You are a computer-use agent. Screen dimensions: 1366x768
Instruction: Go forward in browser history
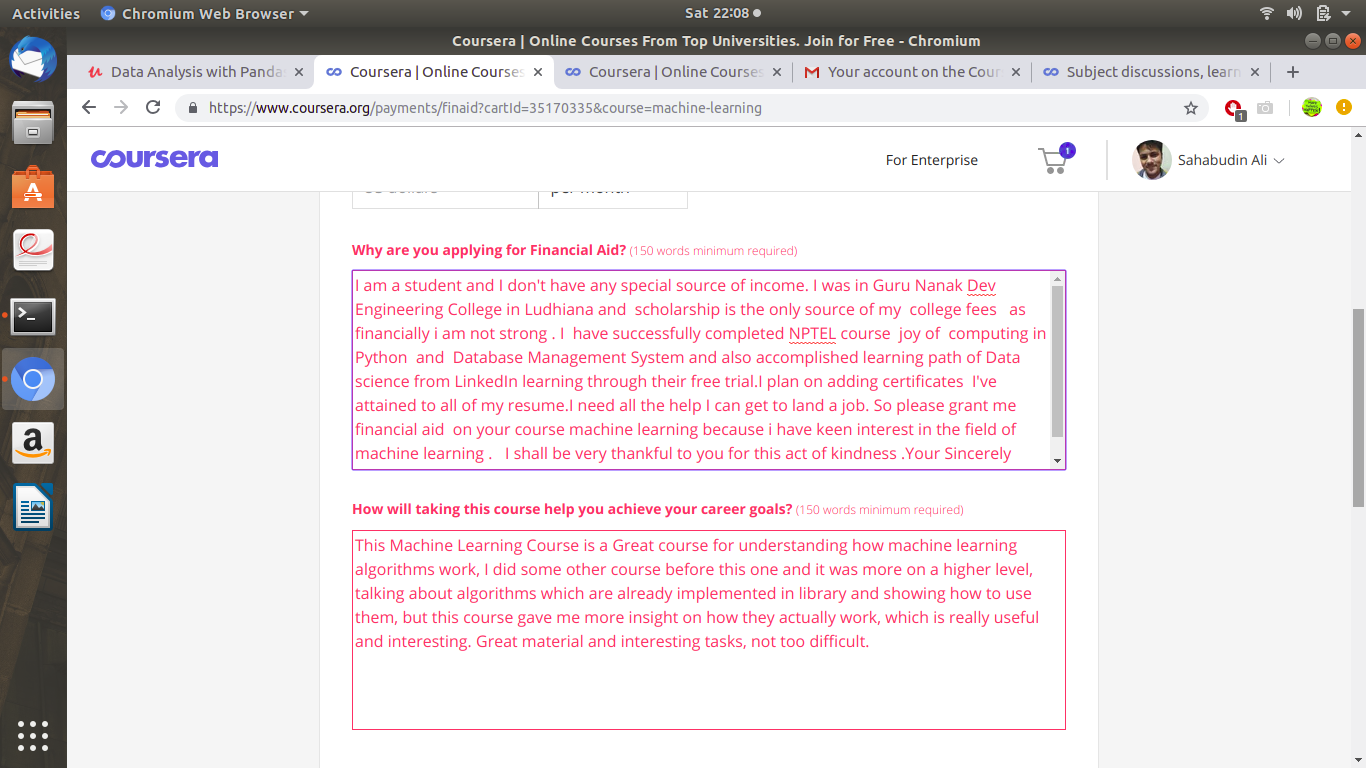[x=121, y=107]
